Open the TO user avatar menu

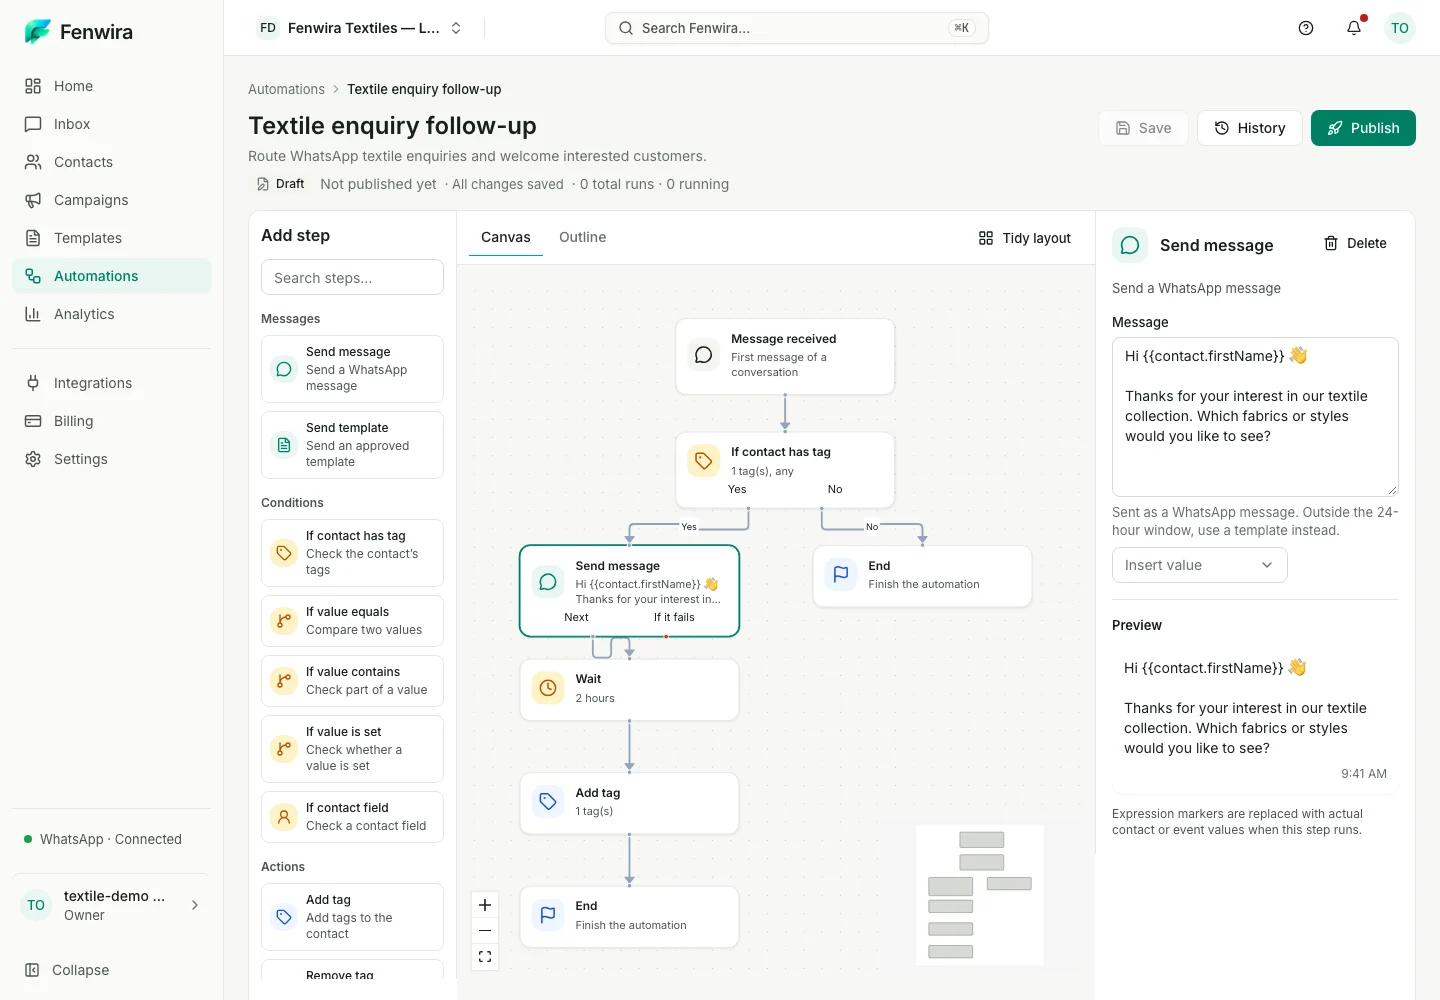[1400, 28]
